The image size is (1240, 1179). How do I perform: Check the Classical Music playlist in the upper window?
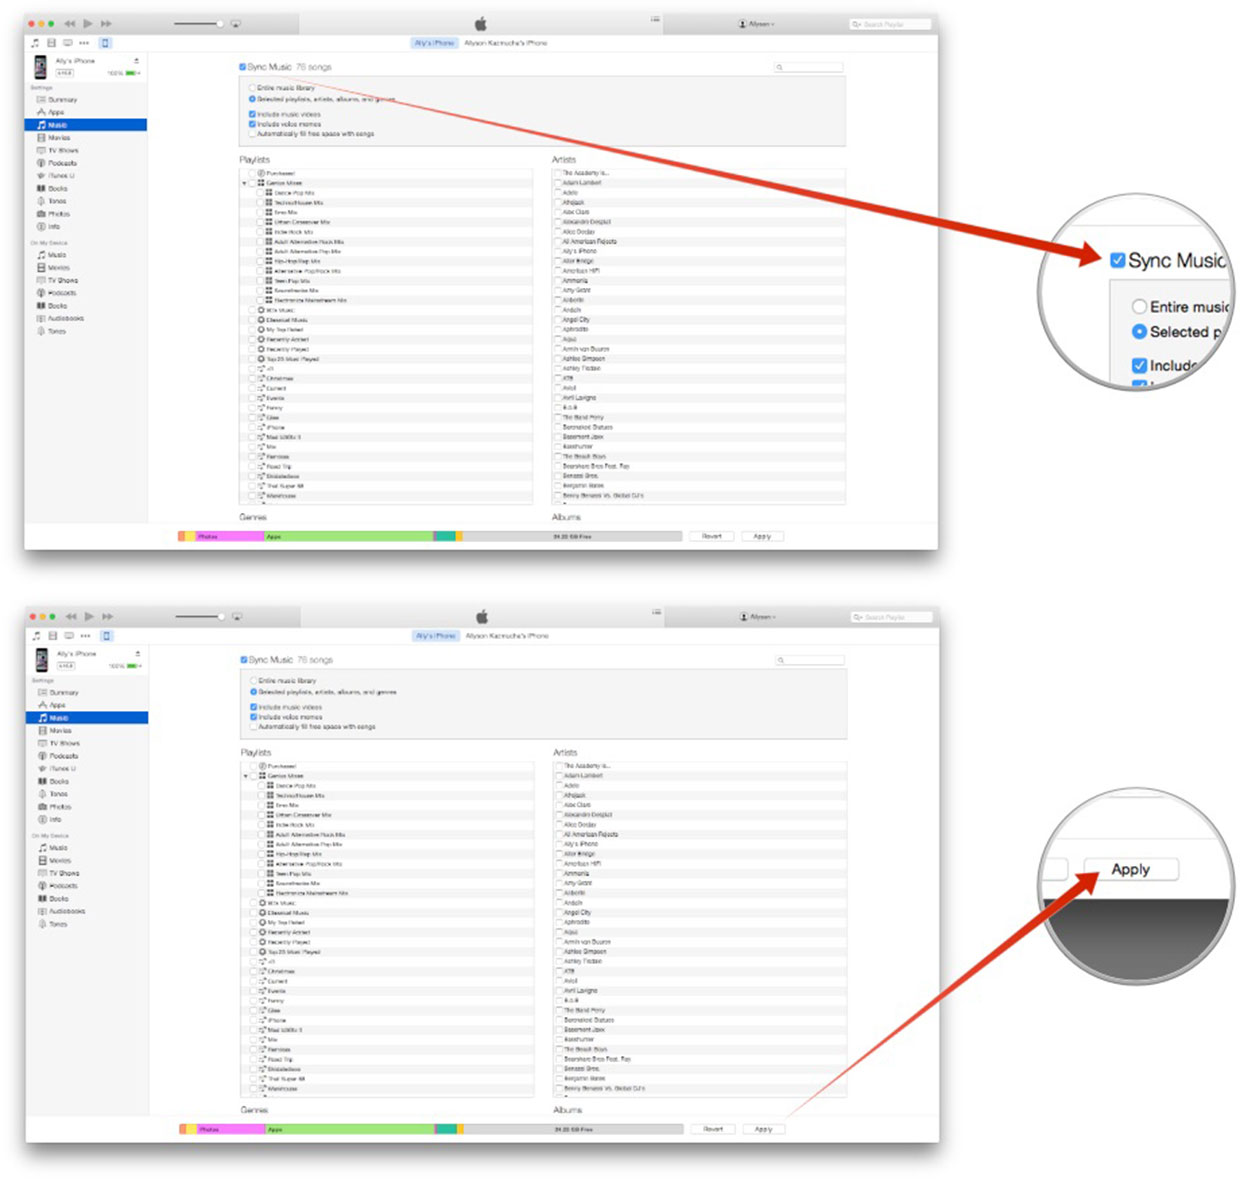click(x=254, y=320)
